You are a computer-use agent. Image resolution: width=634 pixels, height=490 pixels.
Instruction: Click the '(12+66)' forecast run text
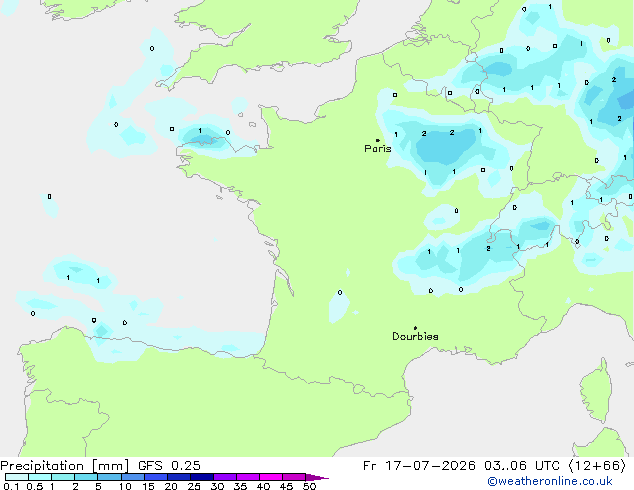(598, 466)
